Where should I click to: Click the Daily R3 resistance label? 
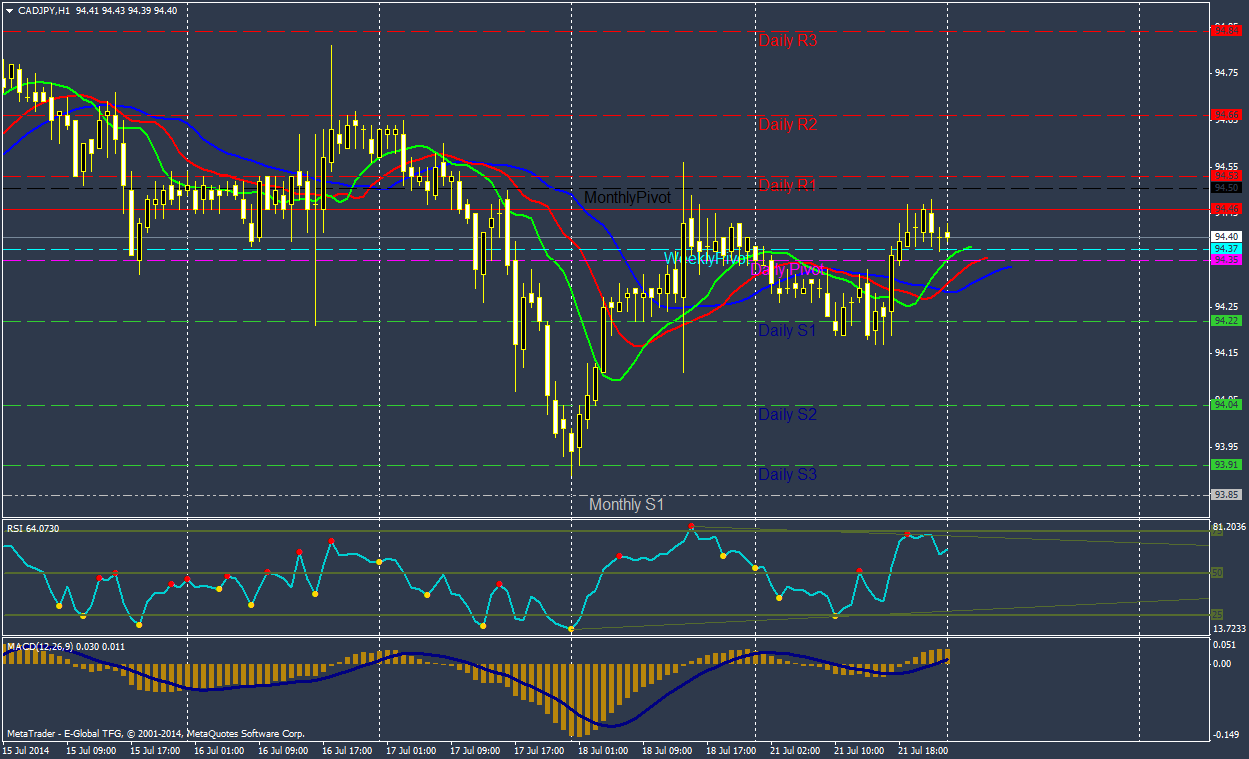pyautogui.click(x=788, y=41)
